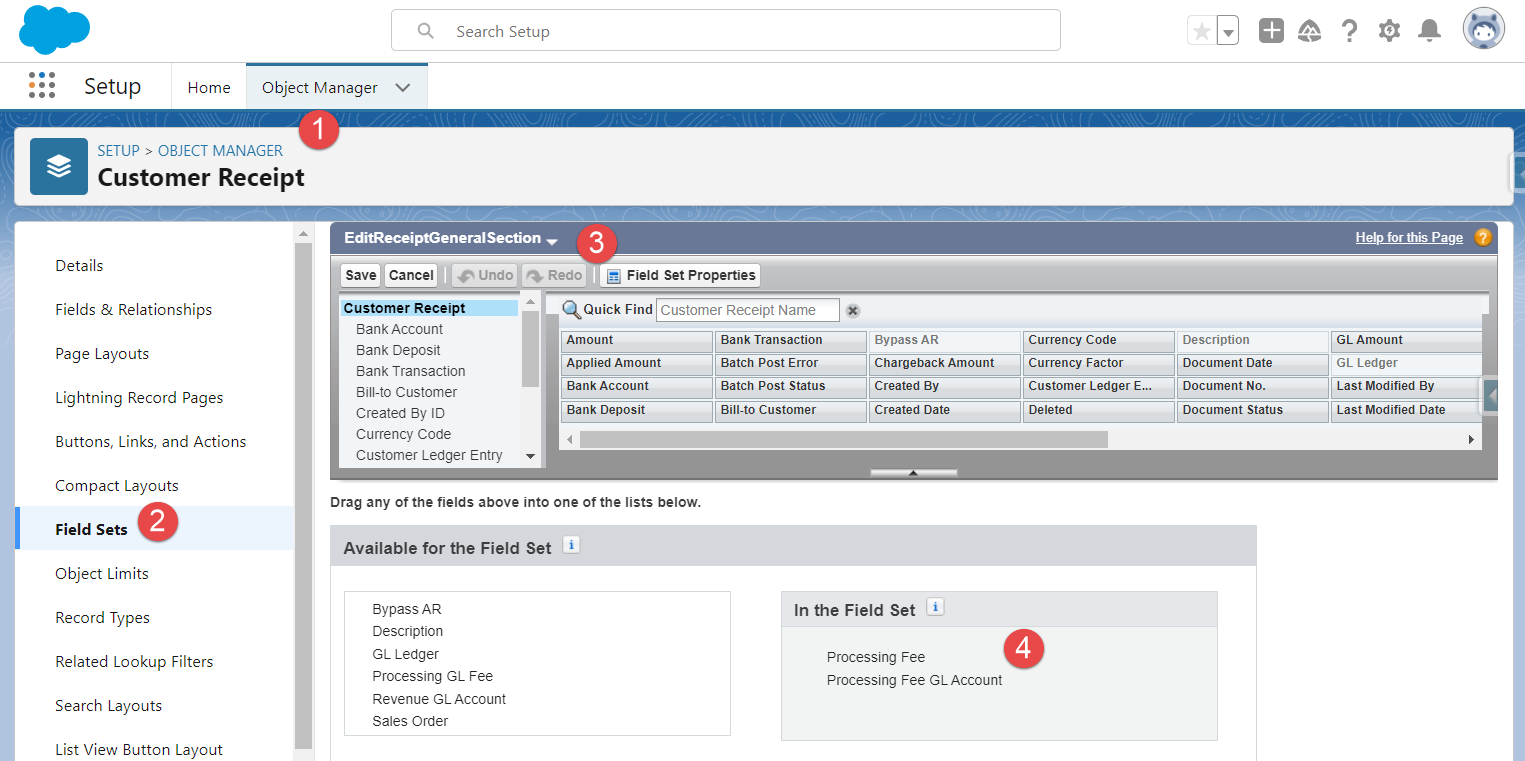This screenshot has height=761, width=1525.
Task: Click the Chargeback Amount palette field
Action: (x=945, y=363)
